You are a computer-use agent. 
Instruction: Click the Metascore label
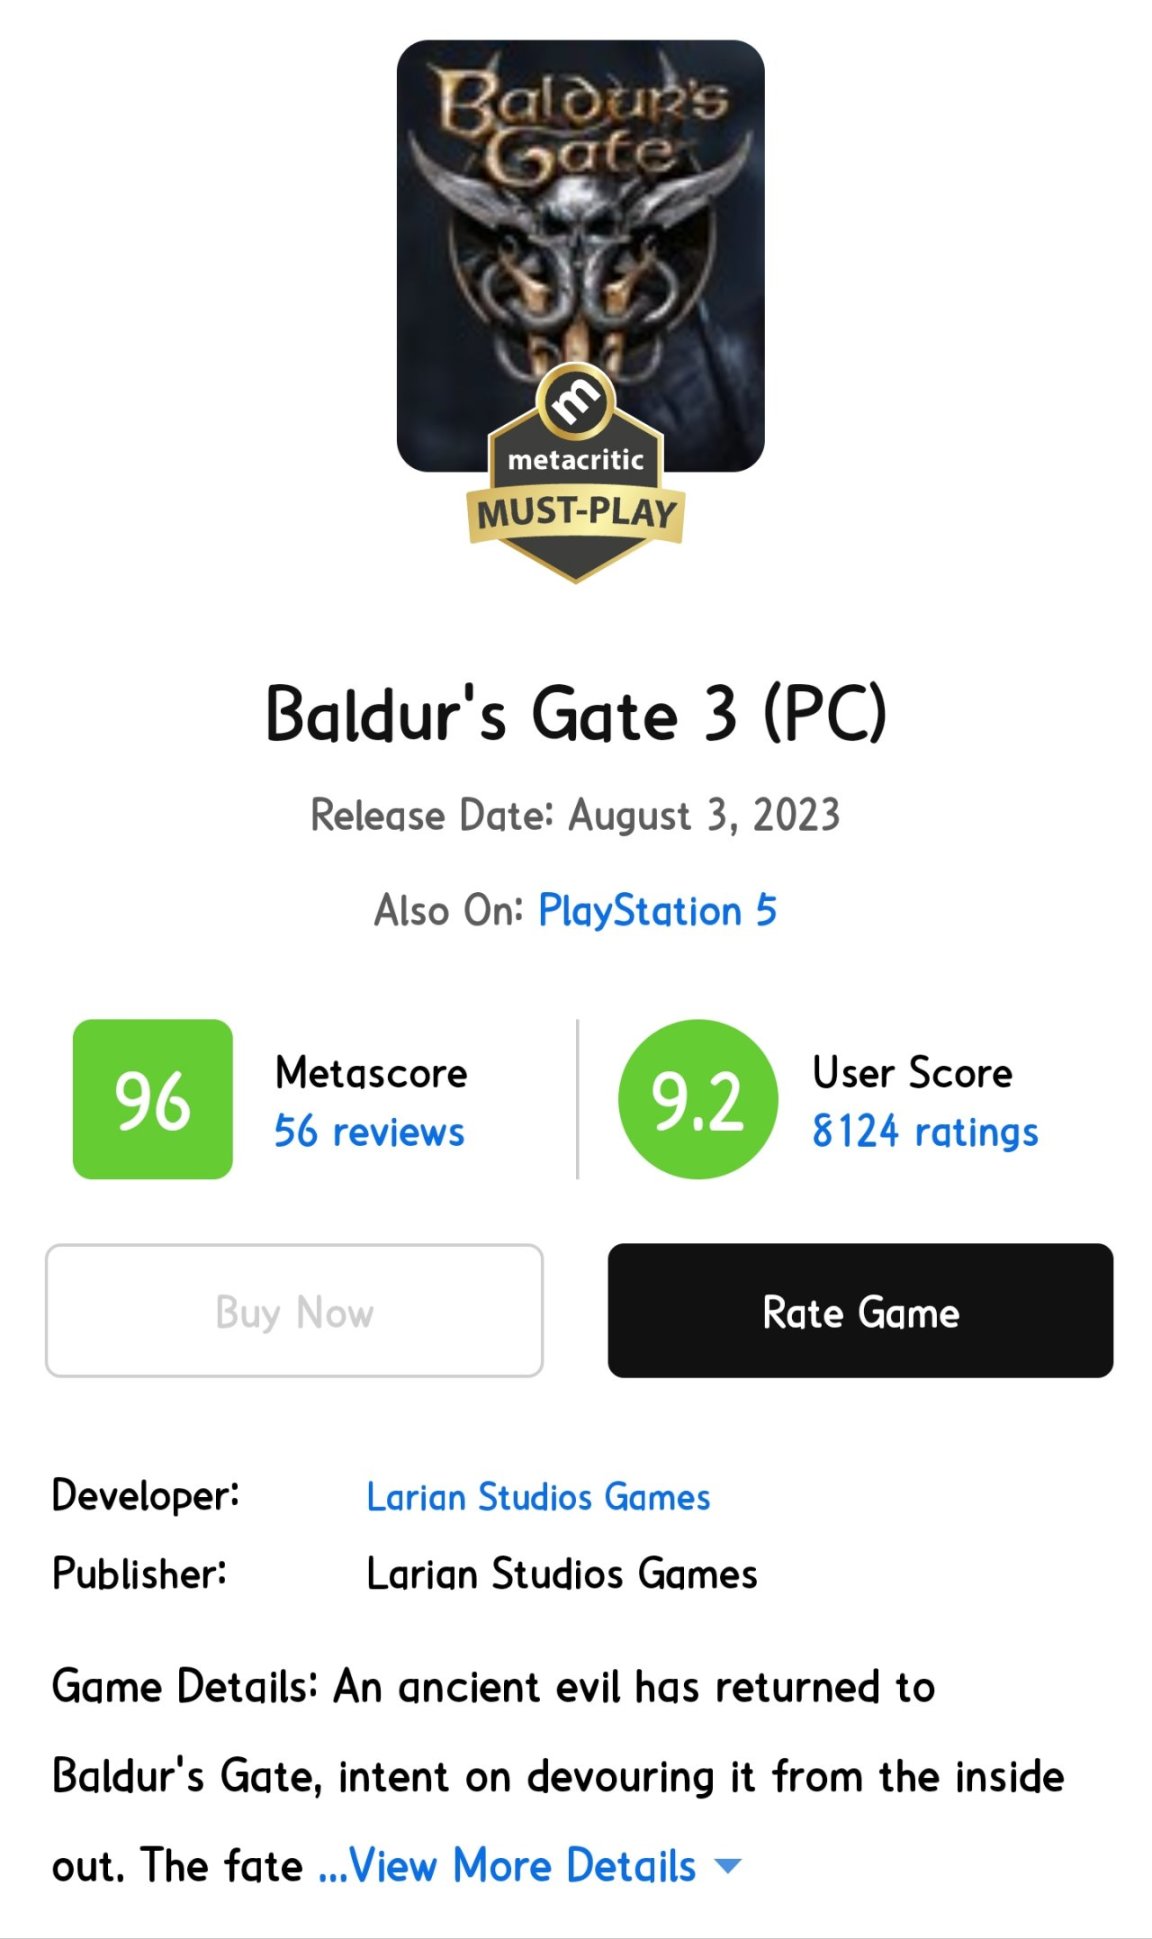pyautogui.click(x=371, y=1073)
